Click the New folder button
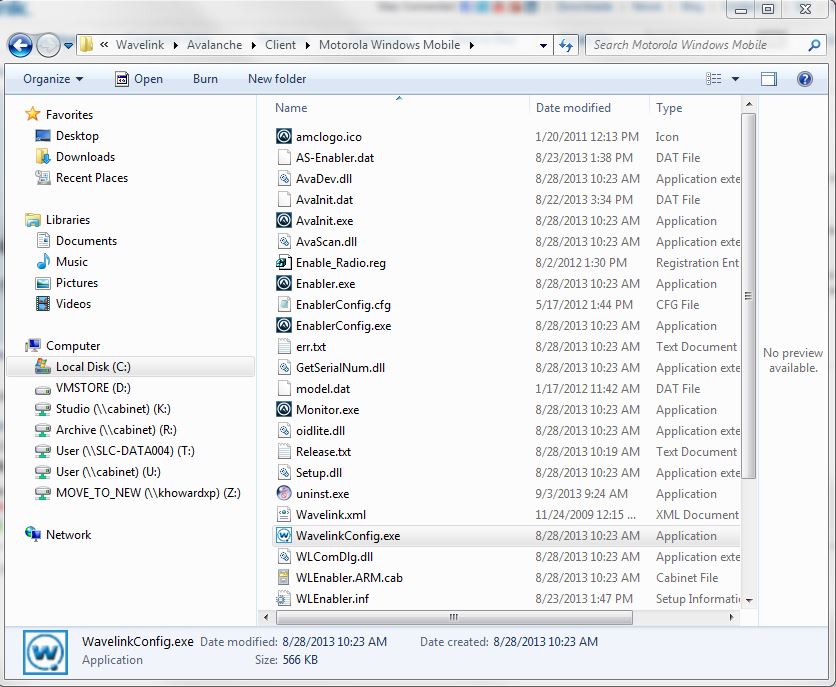Image resolution: width=836 pixels, height=687 pixels. pos(277,79)
